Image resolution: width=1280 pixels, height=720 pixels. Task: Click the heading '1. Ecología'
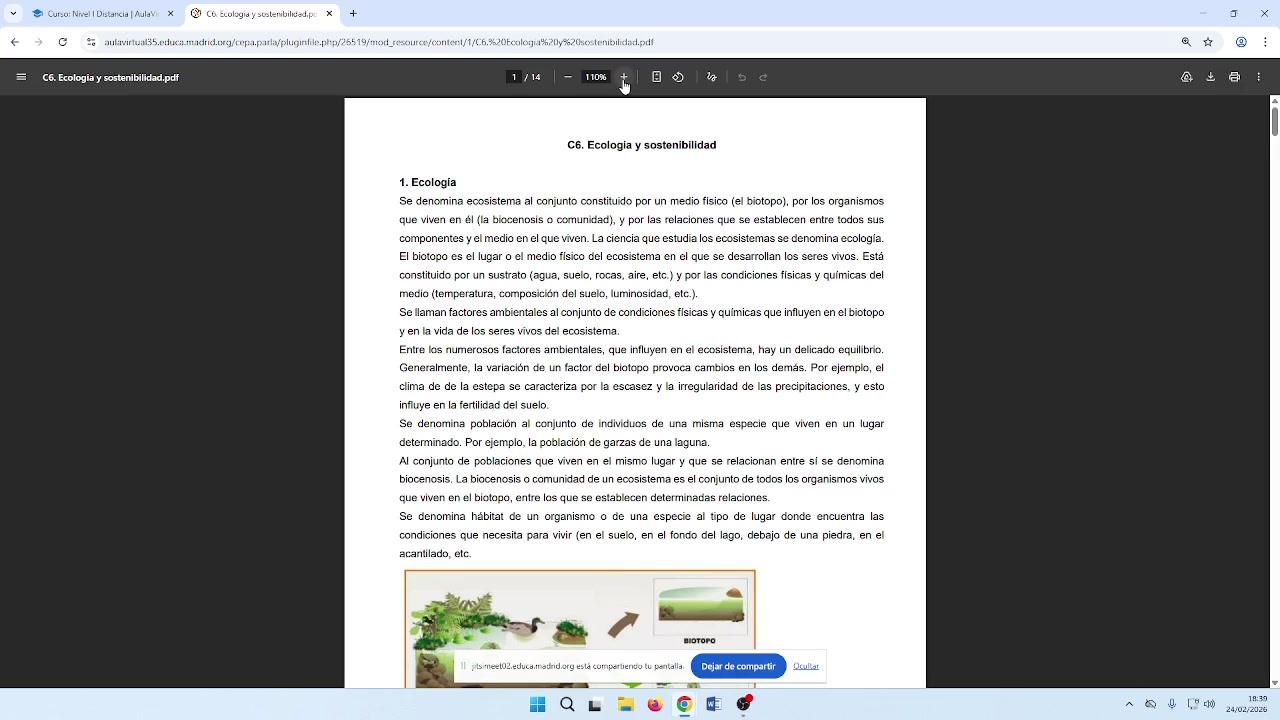pos(427,182)
